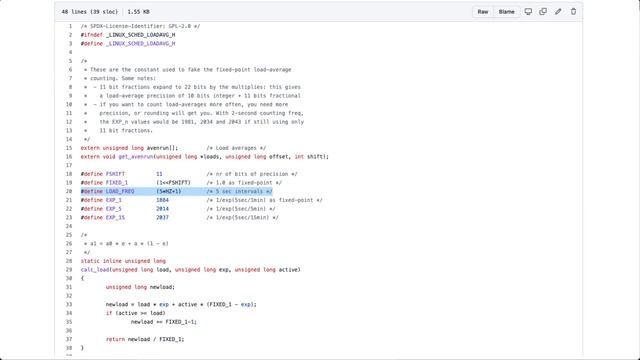Click the value 2037 on line 23
This screenshot has height=360, width=640.
pyautogui.click(x=162, y=218)
